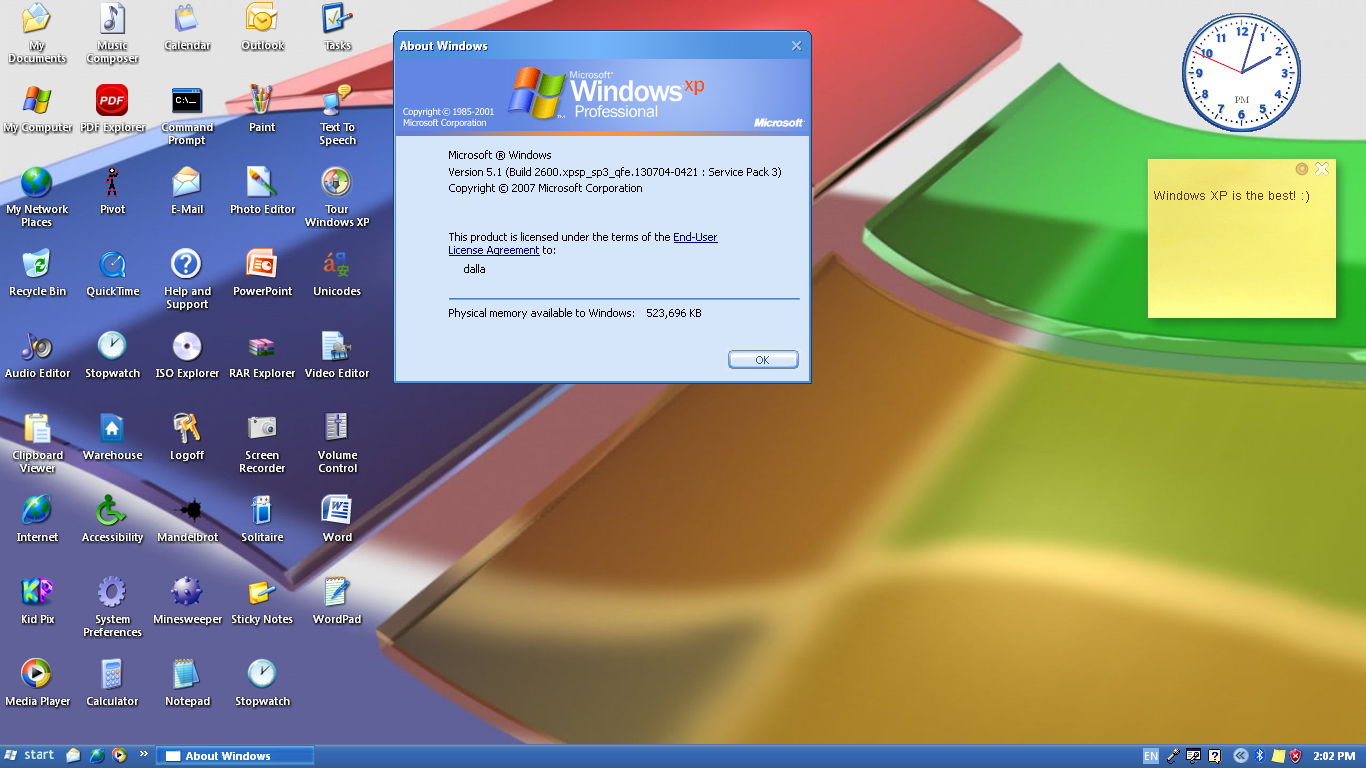Open the Volume Control icon

coord(337,443)
